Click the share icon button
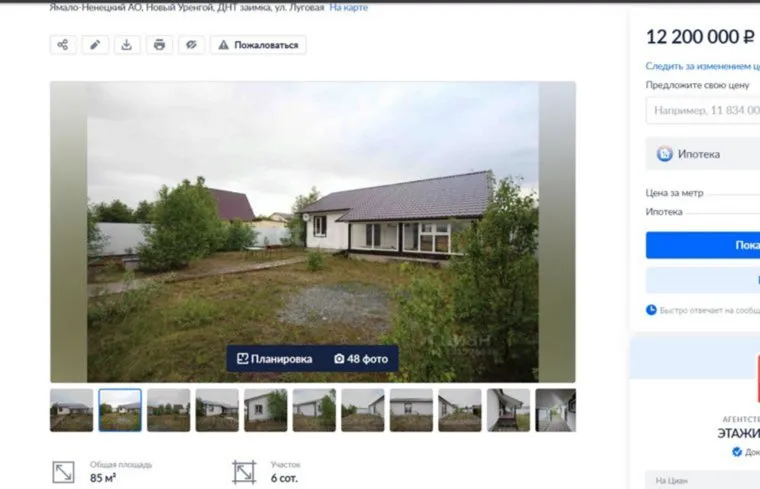760x489 pixels. [x=63, y=45]
